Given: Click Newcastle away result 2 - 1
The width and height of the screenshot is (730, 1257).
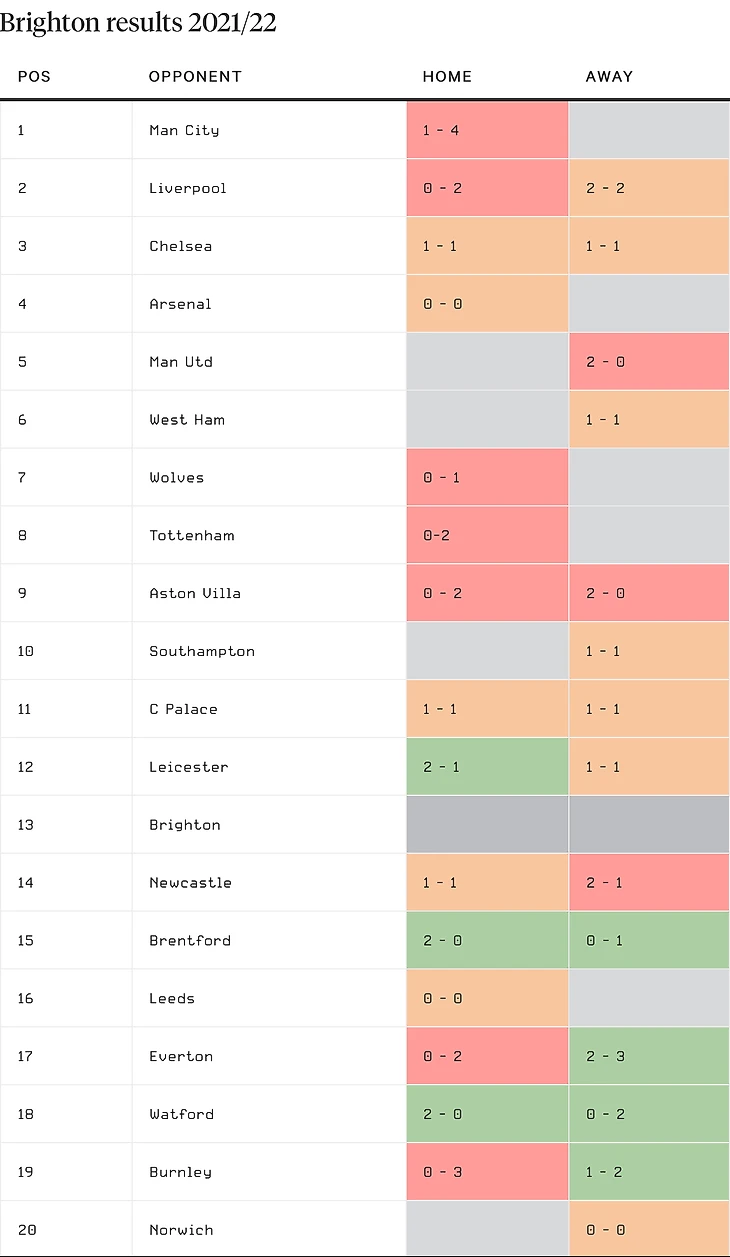Looking at the screenshot, I should point(605,883).
